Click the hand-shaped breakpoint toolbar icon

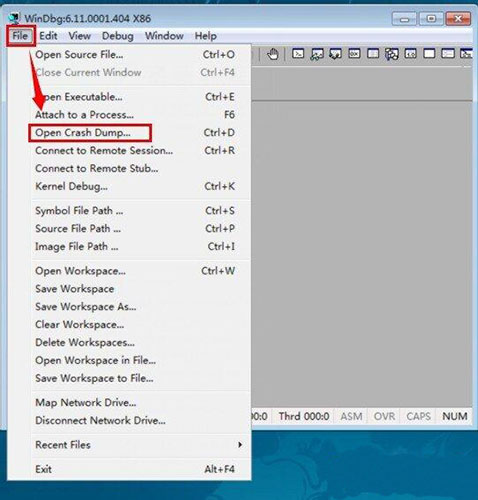[x=273, y=54]
